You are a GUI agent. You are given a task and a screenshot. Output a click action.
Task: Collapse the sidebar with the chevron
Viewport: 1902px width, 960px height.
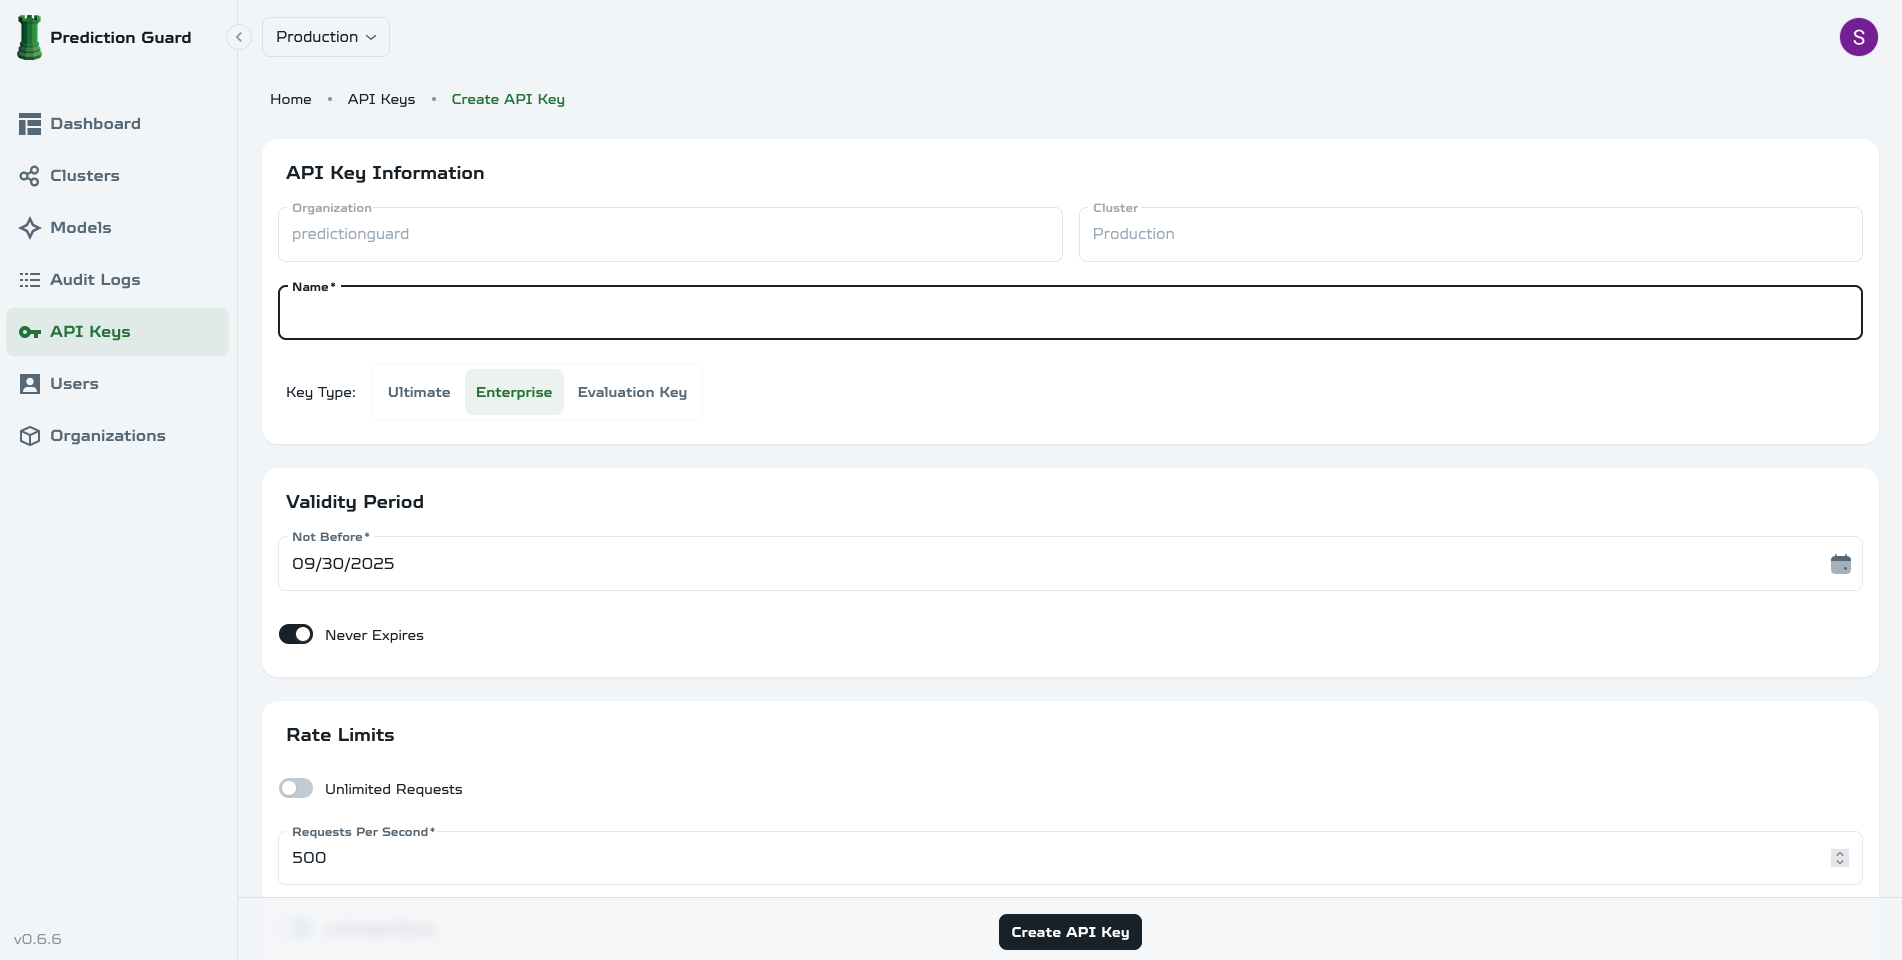[239, 37]
